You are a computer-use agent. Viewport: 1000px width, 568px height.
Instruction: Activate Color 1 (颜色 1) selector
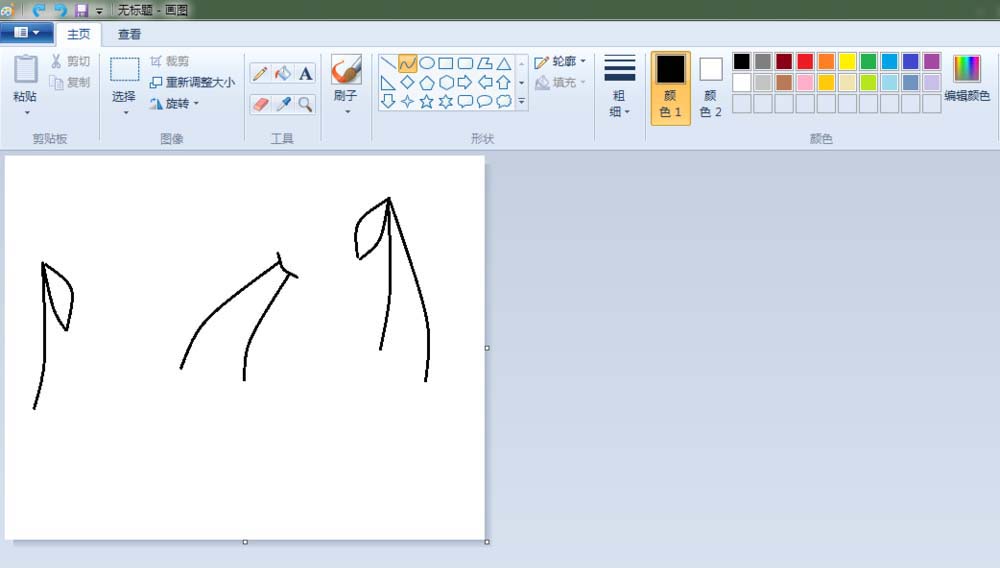coord(670,88)
